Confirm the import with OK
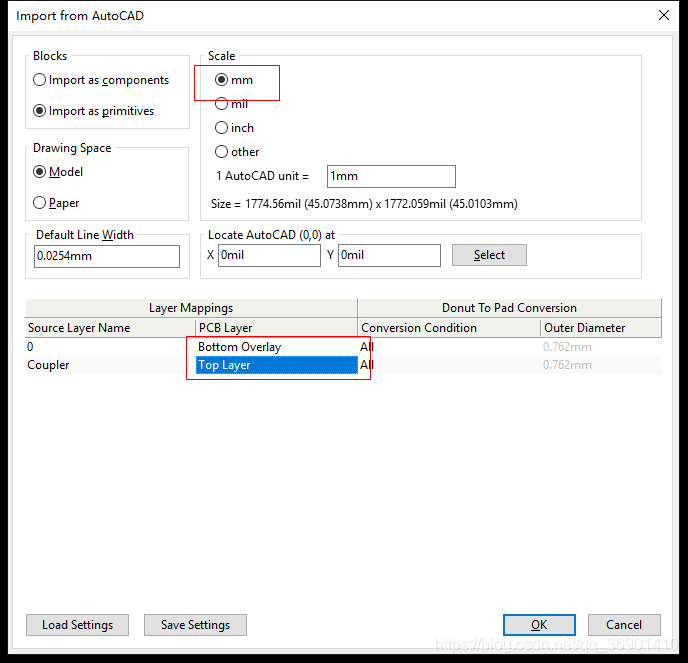 pos(539,625)
